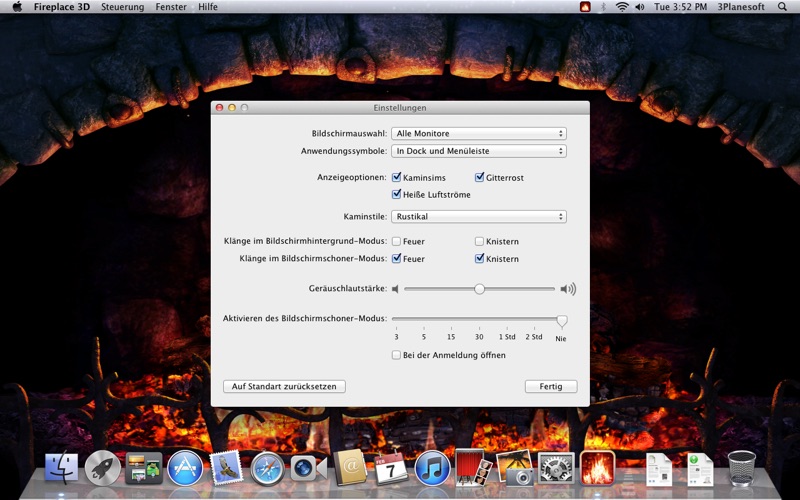Disable Heiße Luftströme option

pyautogui.click(x=396, y=194)
